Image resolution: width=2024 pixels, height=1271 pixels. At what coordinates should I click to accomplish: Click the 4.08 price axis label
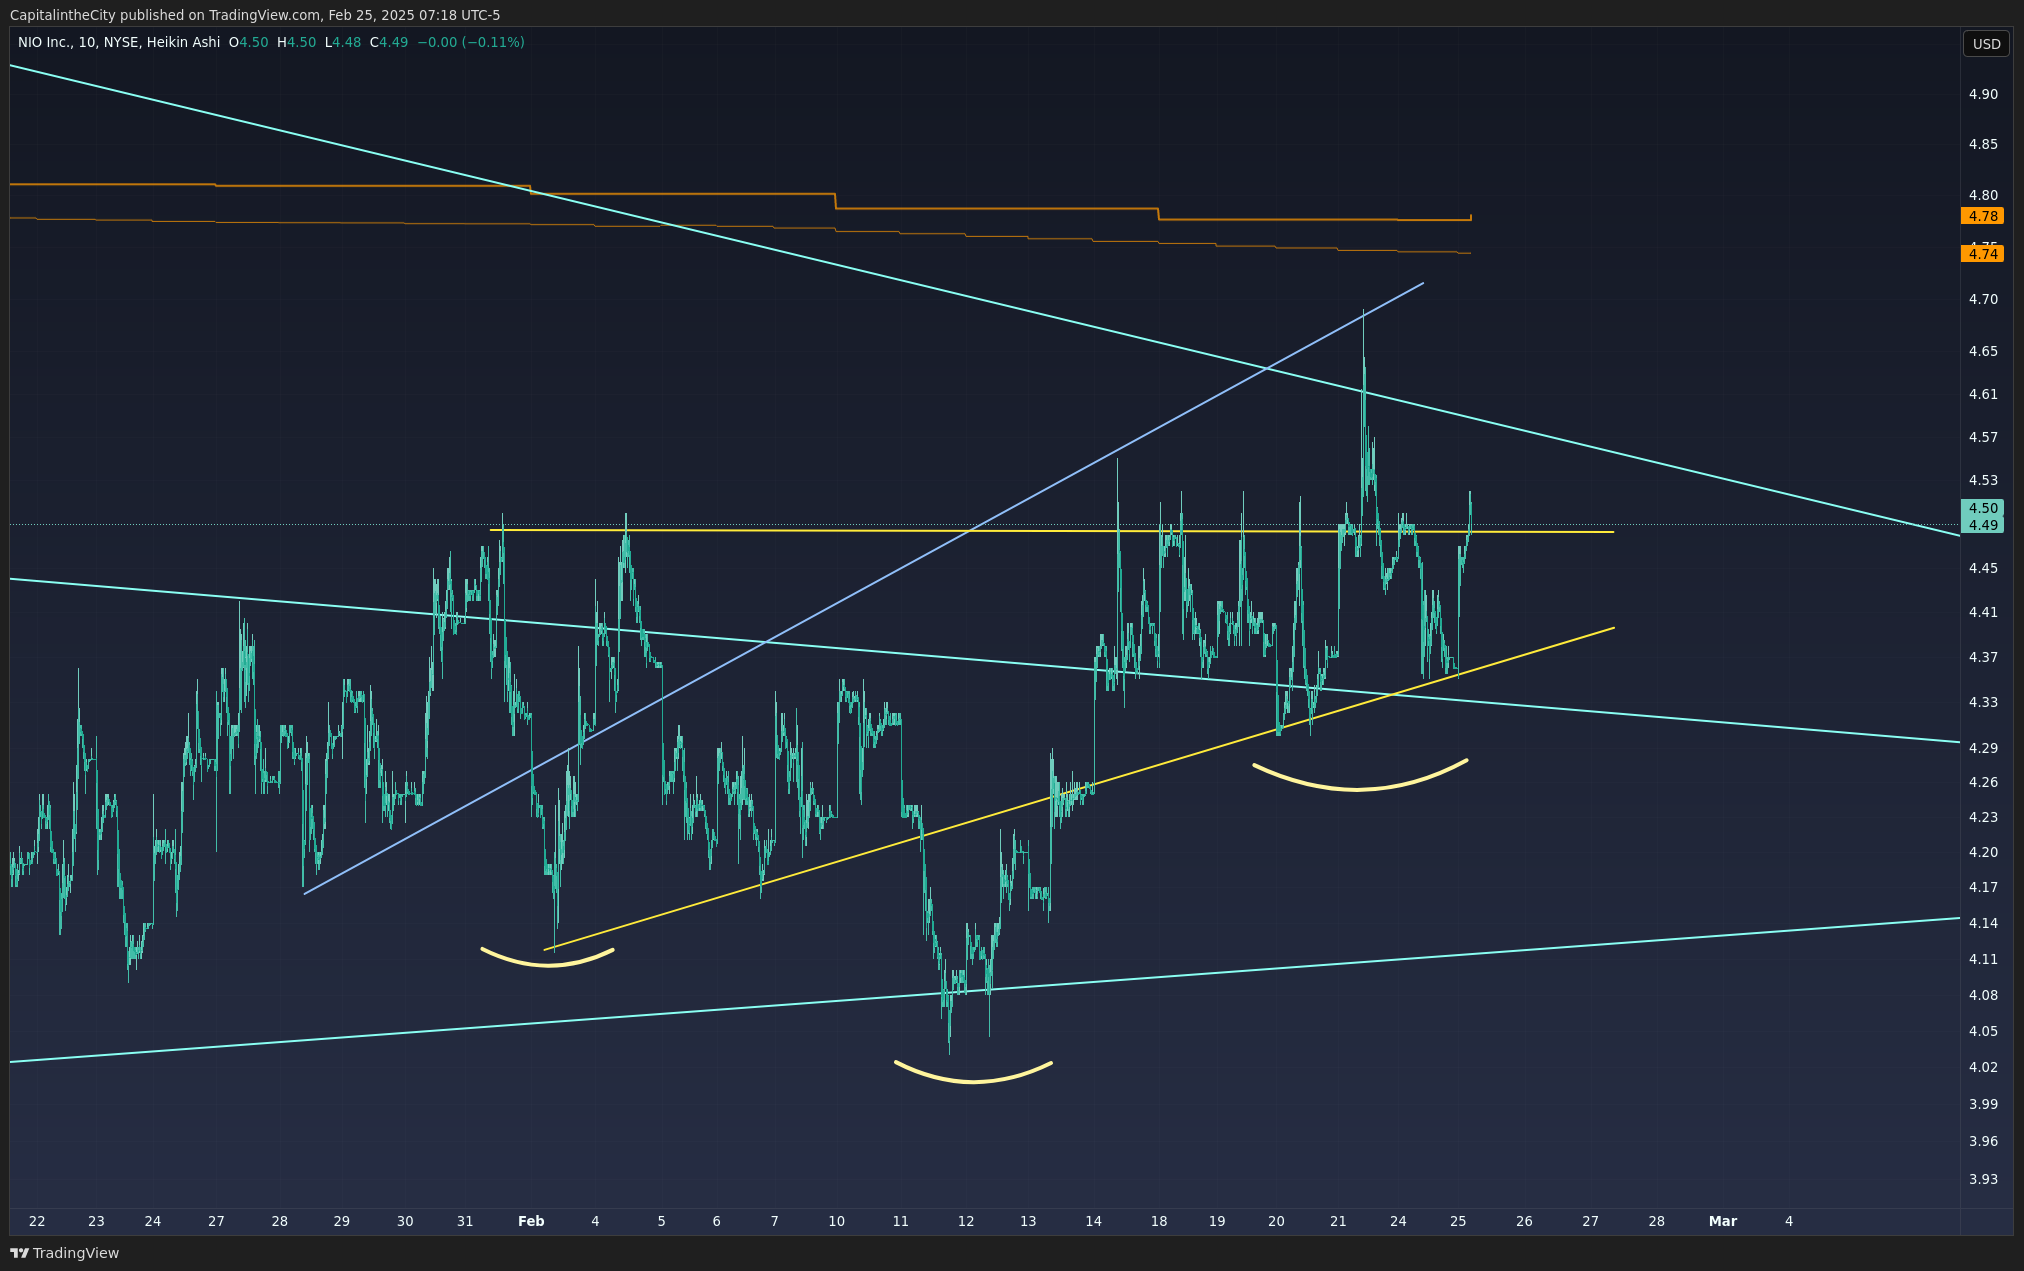pos(1983,995)
